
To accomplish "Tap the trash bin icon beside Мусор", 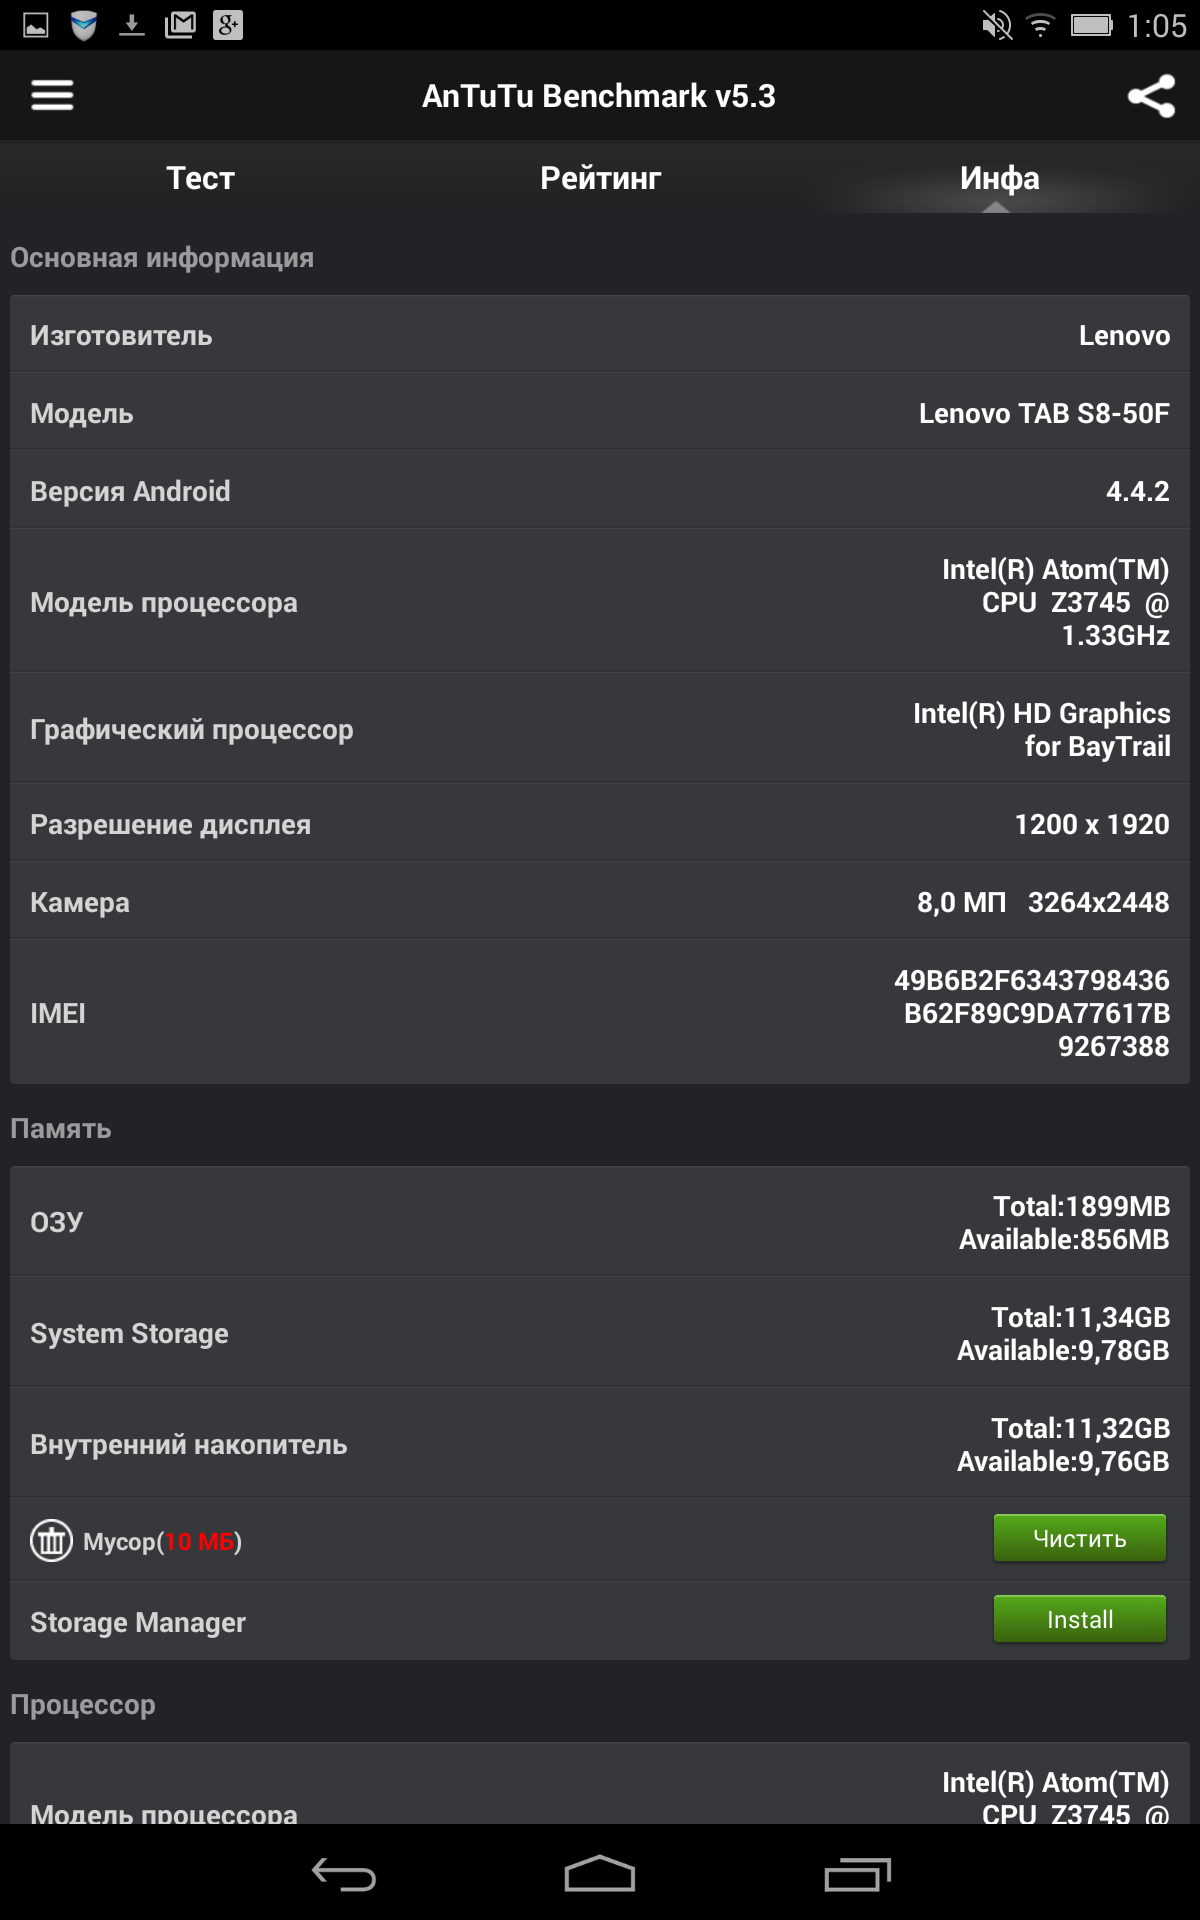I will [x=51, y=1540].
